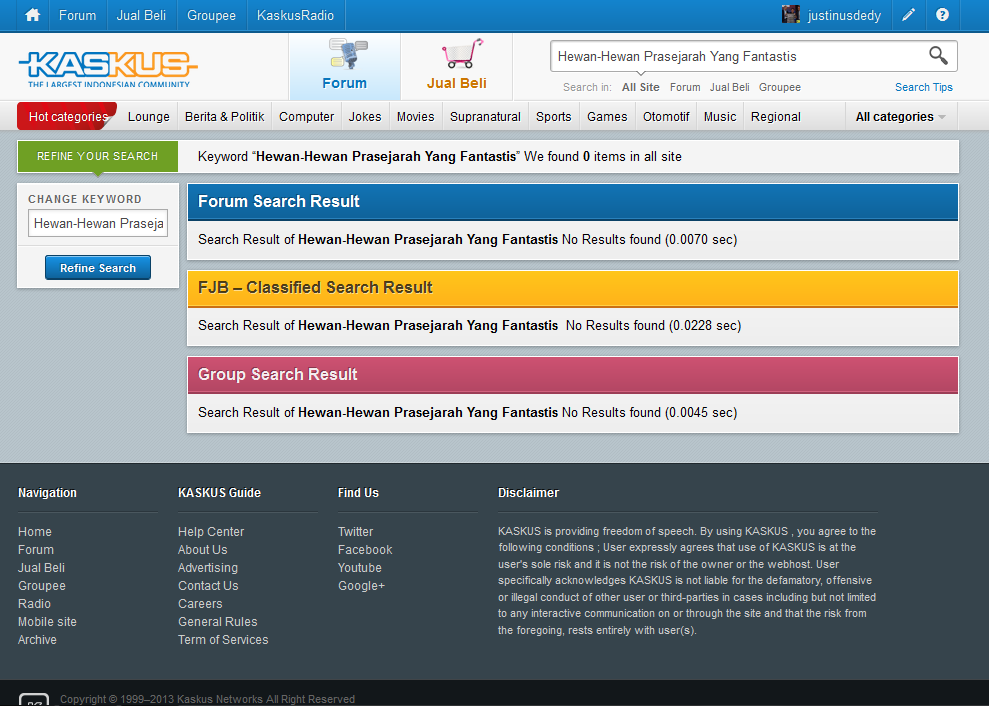Open the Games category

pyautogui.click(x=607, y=117)
